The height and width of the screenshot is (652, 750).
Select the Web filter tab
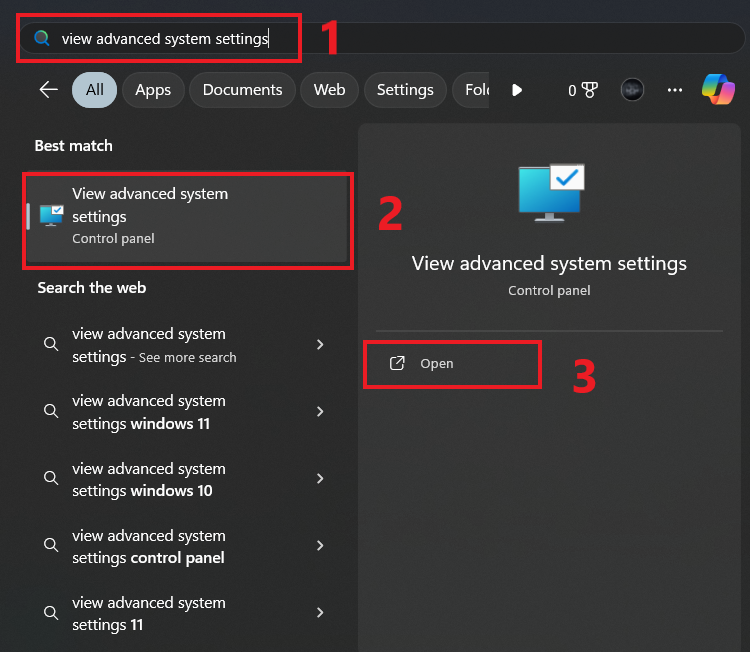click(329, 90)
